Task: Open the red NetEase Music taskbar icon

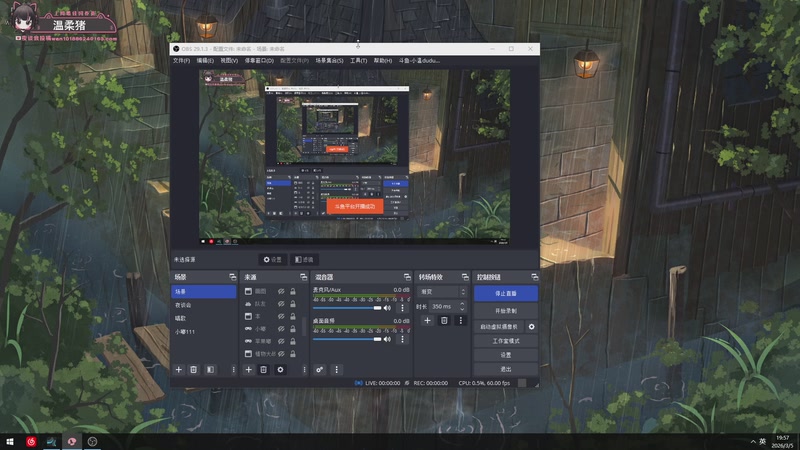Action: 31,442
